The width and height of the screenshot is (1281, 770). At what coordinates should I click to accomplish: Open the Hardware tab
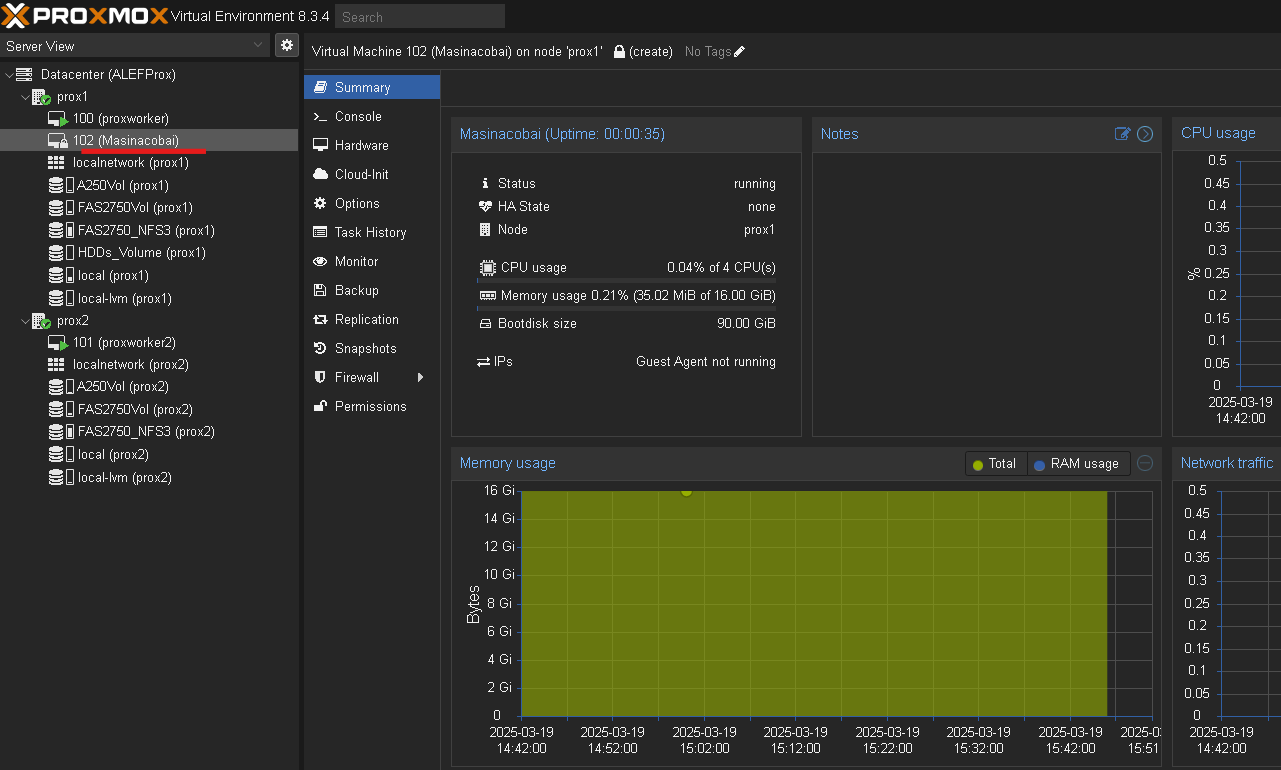pos(372,145)
